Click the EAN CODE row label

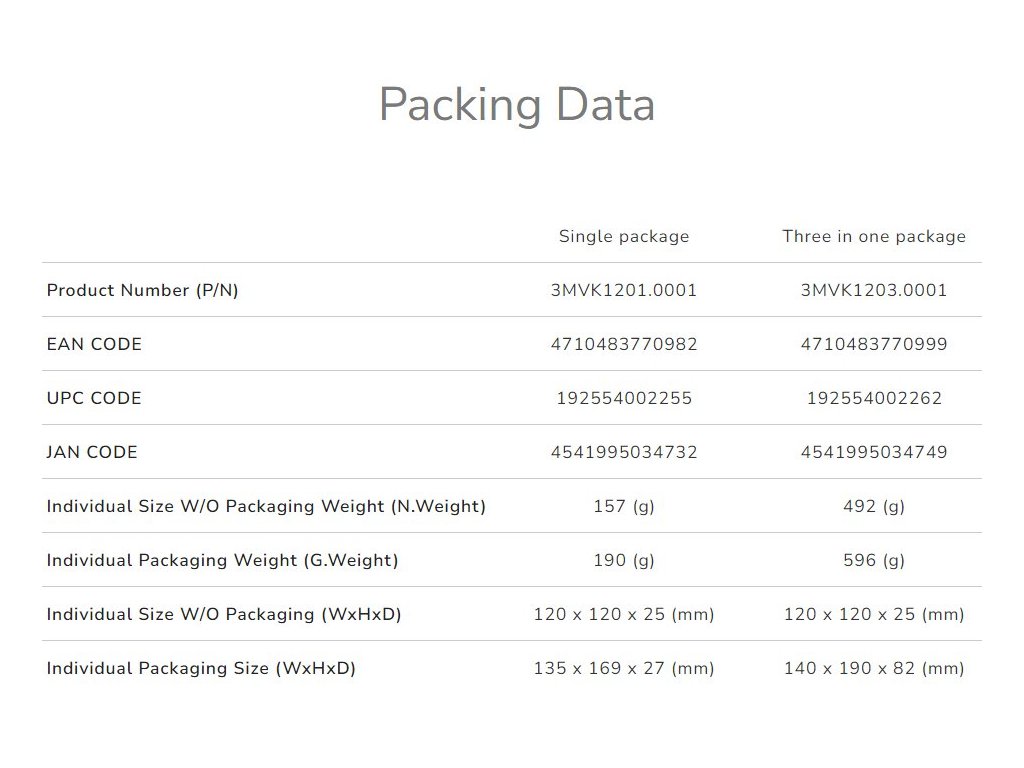94,345
